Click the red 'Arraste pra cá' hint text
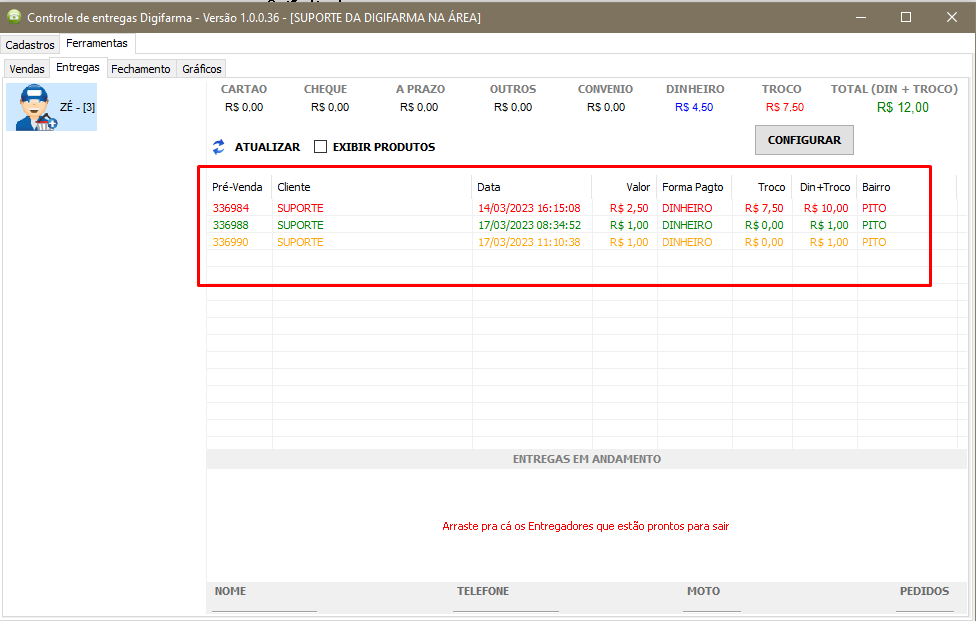Image resolution: width=976 pixels, height=621 pixels. tap(586, 526)
